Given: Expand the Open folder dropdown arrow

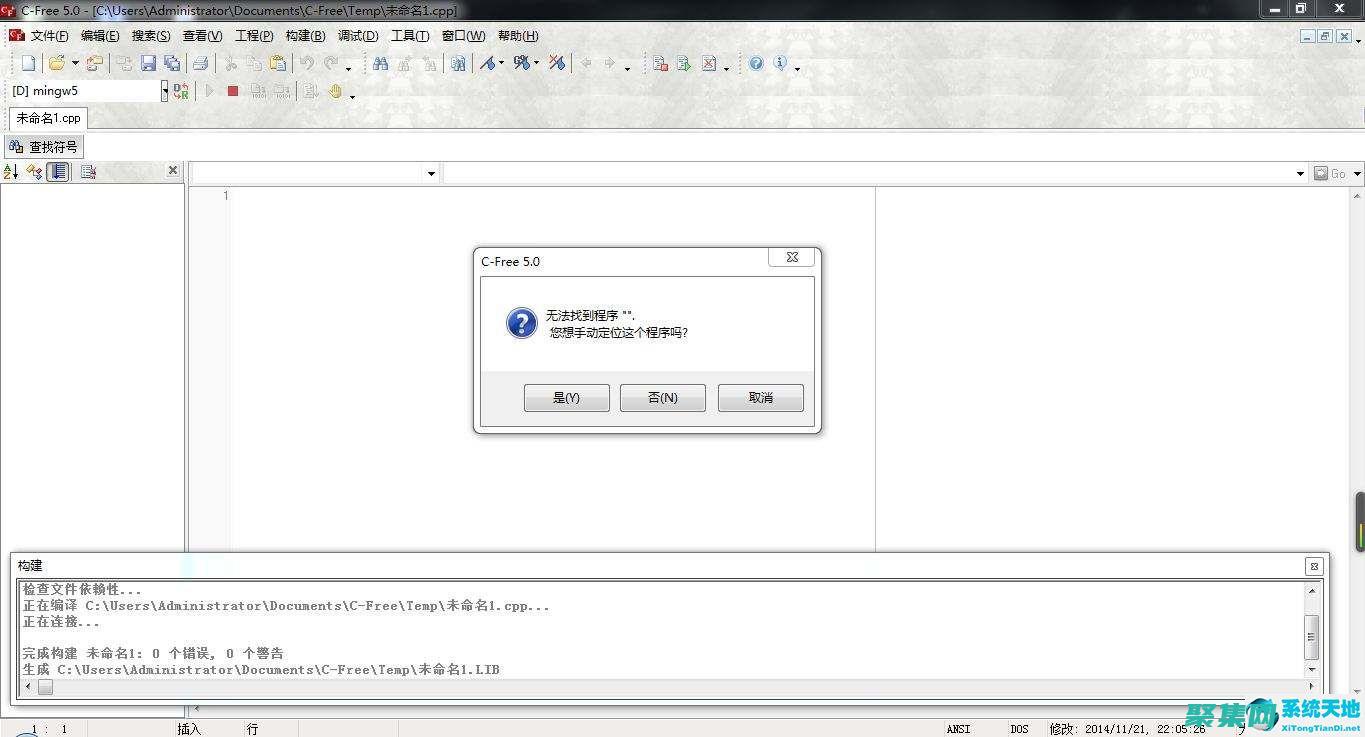Looking at the screenshot, I should click(75, 64).
